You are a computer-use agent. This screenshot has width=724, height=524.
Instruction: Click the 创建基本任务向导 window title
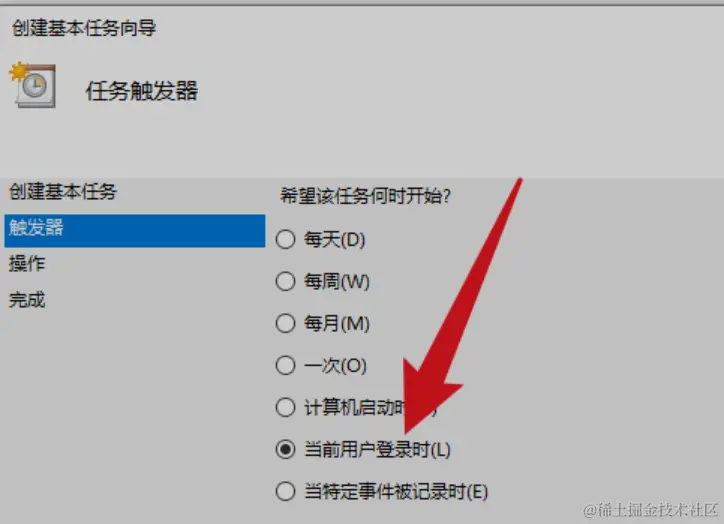(84, 28)
